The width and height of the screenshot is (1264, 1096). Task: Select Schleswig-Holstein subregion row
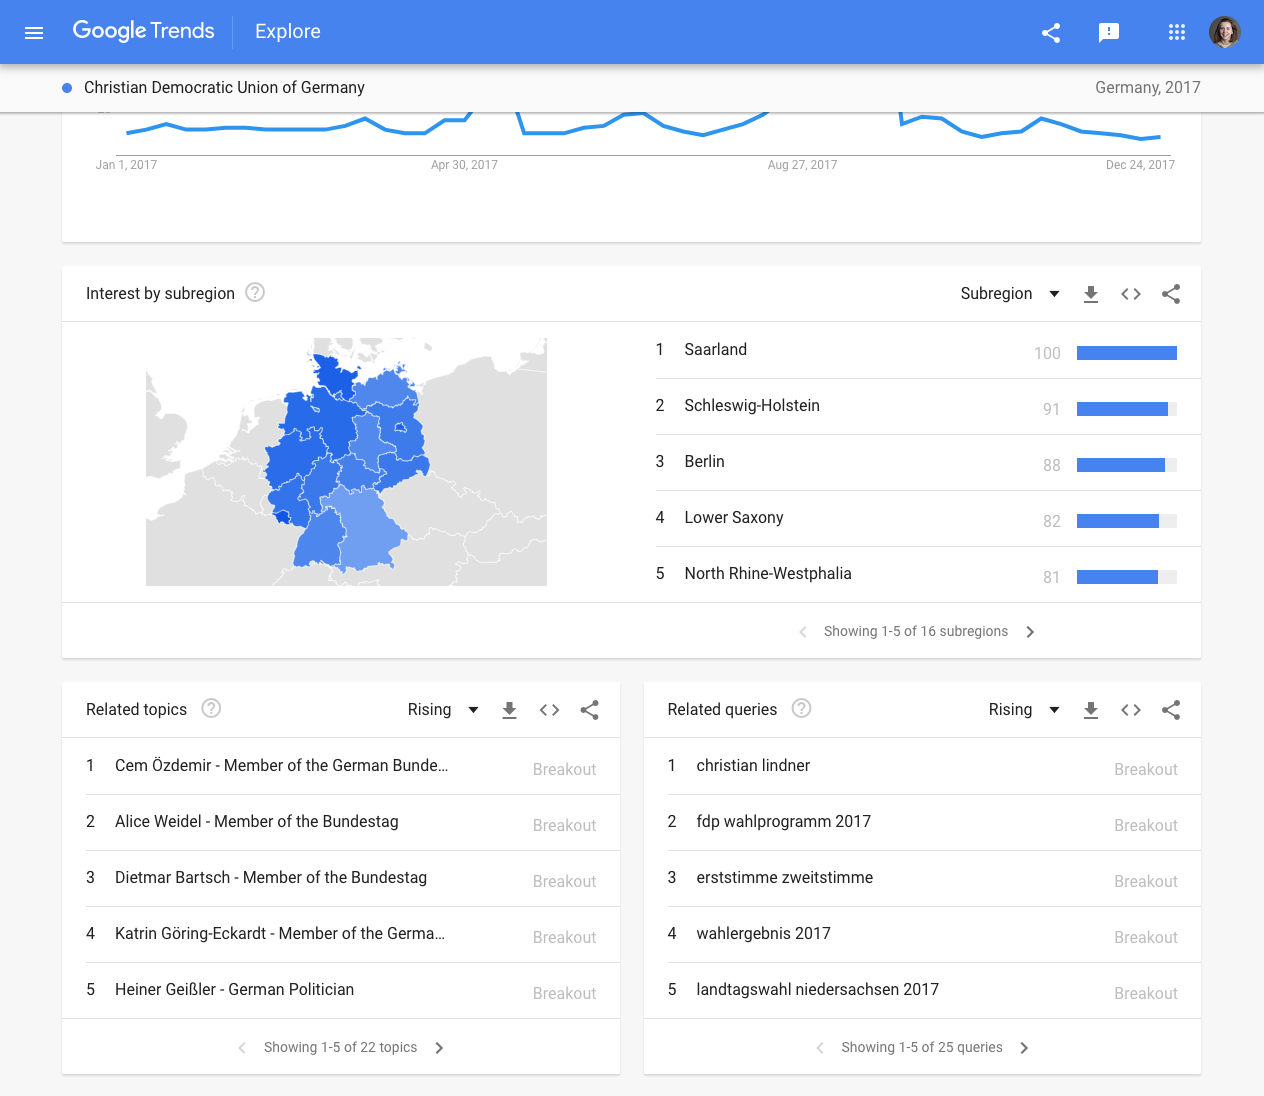coord(928,406)
